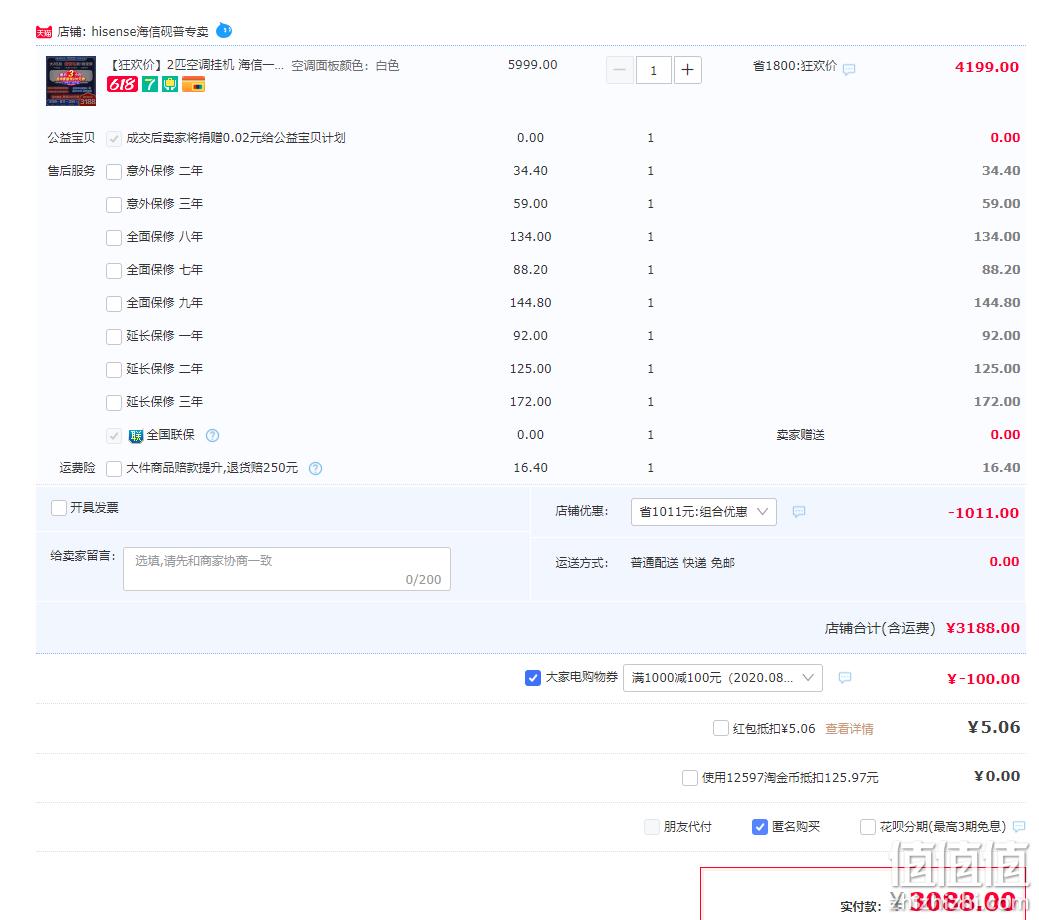Click the Tmall logo icon beside store name

pos(44,32)
